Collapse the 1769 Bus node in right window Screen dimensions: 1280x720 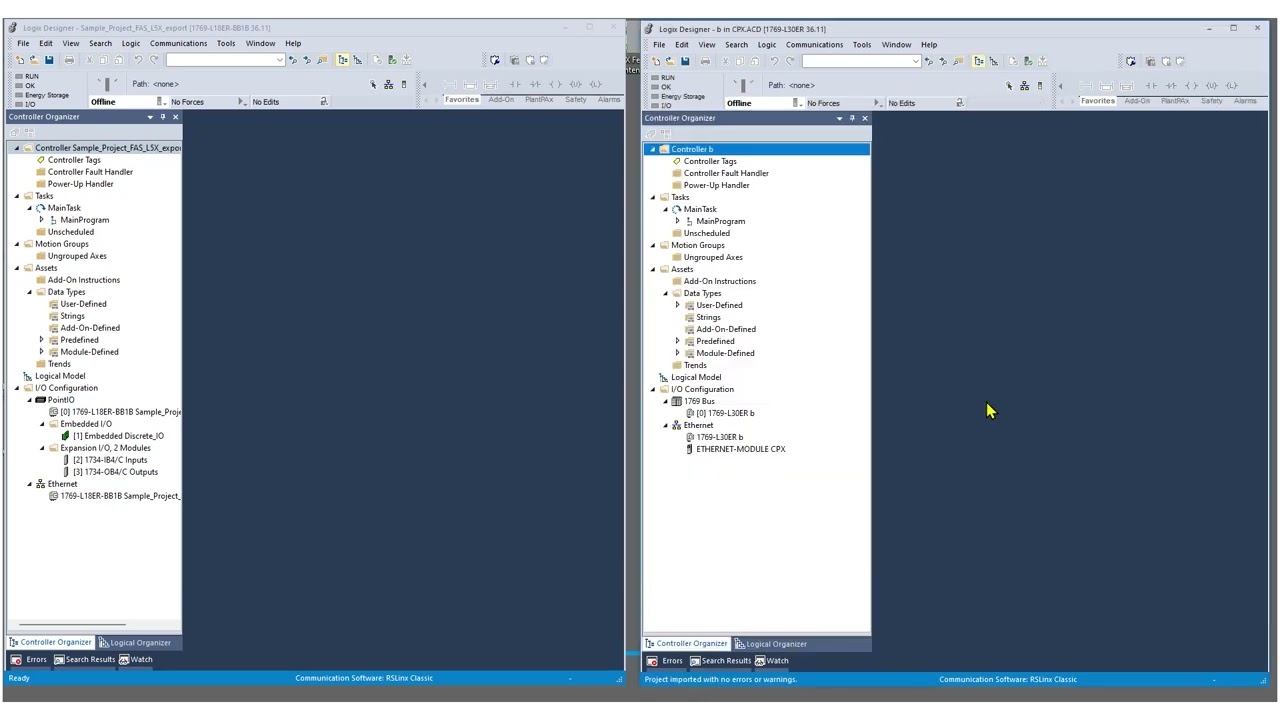click(665, 401)
